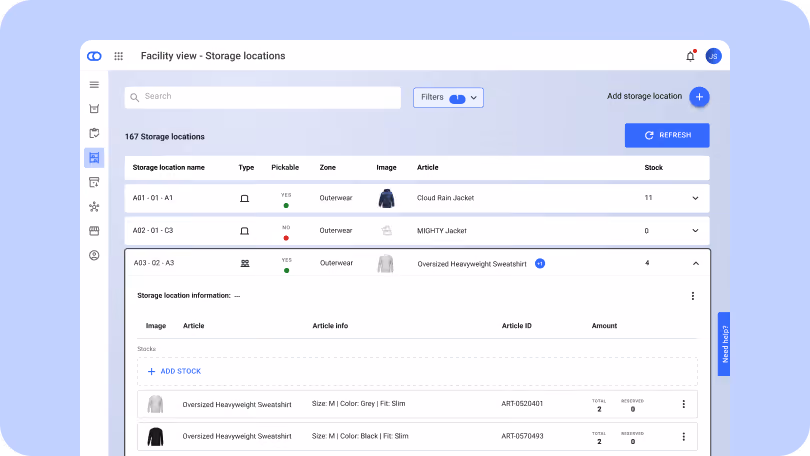Click the Pickable column header
The image size is (810, 456).
click(285, 167)
